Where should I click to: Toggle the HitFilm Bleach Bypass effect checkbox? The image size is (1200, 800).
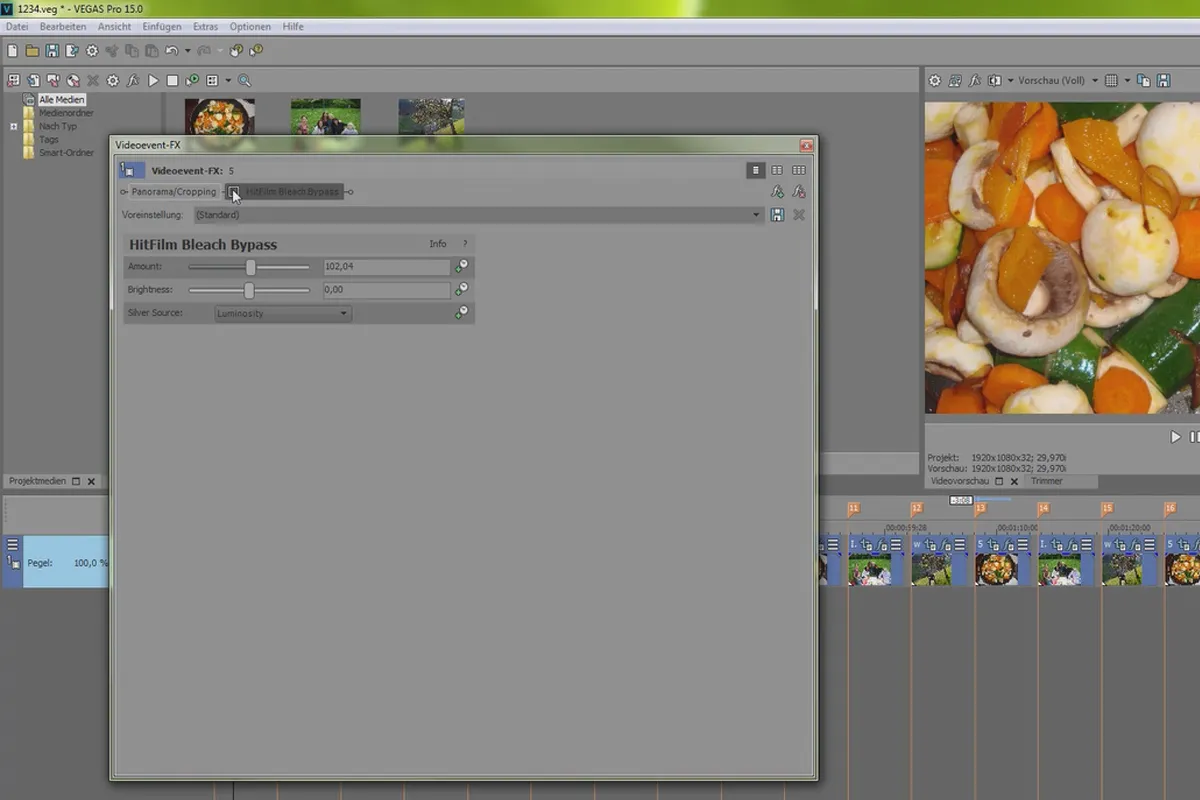click(233, 191)
